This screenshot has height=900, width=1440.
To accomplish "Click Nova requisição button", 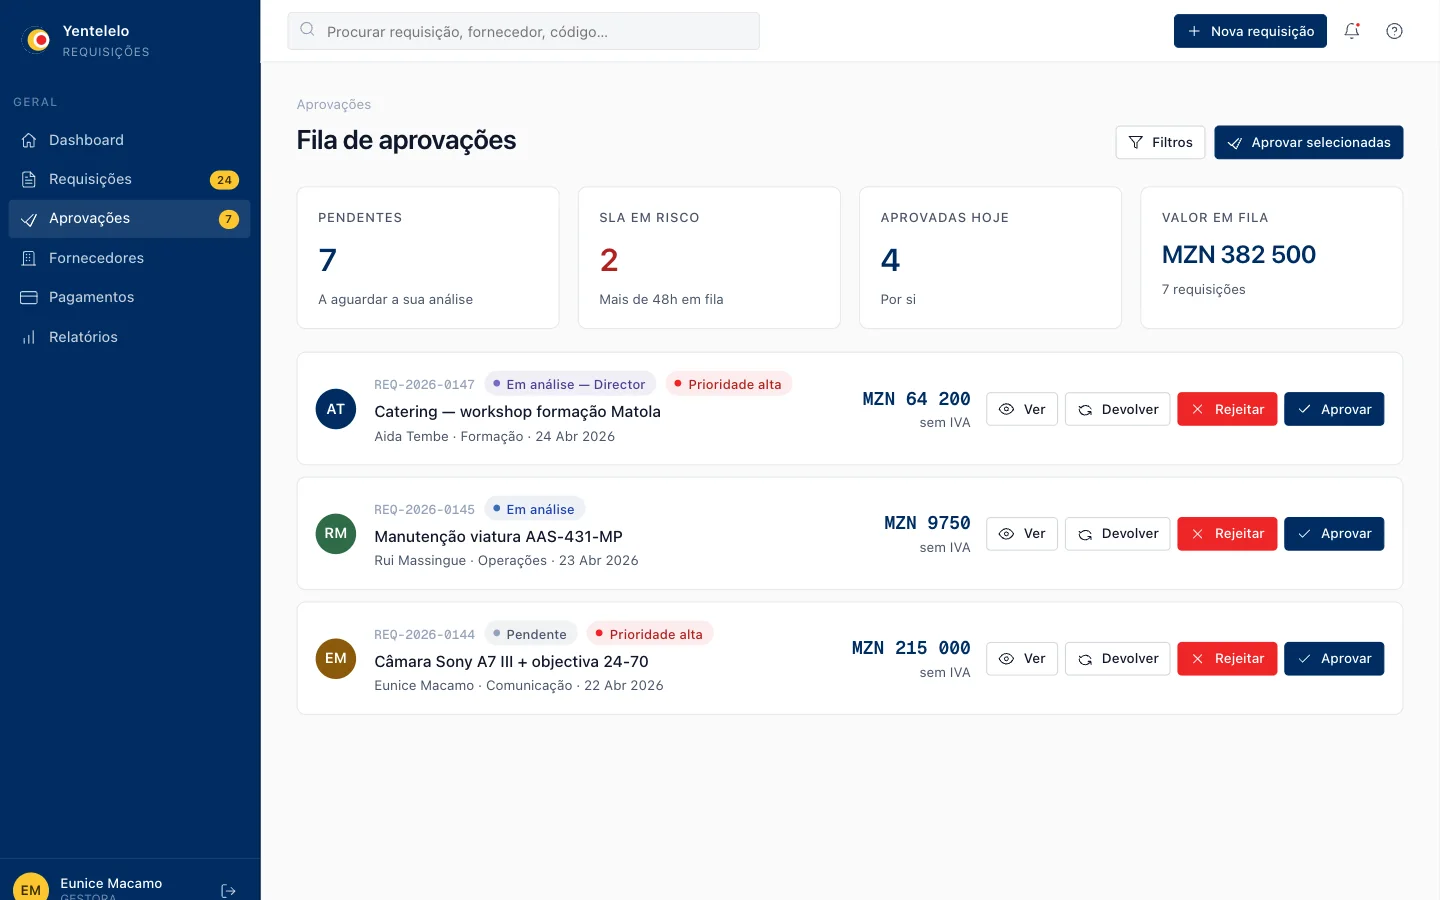I will pyautogui.click(x=1250, y=31).
